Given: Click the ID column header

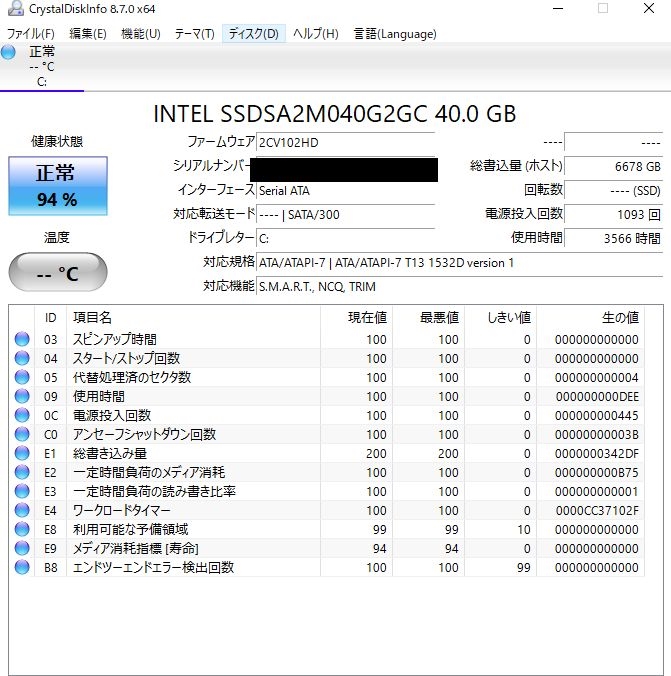Looking at the screenshot, I should tap(50, 318).
